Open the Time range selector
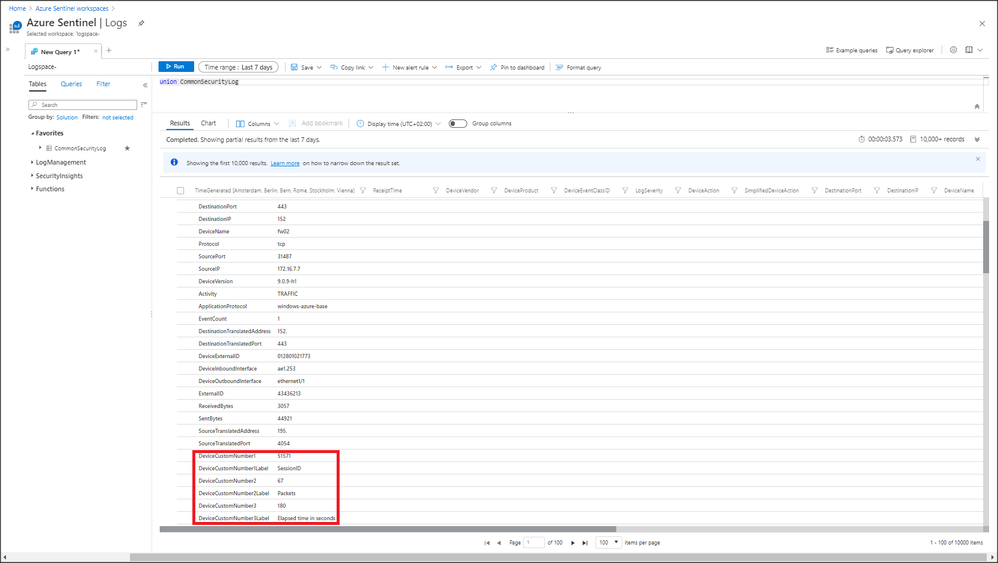The image size is (998, 563). pos(238,67)
